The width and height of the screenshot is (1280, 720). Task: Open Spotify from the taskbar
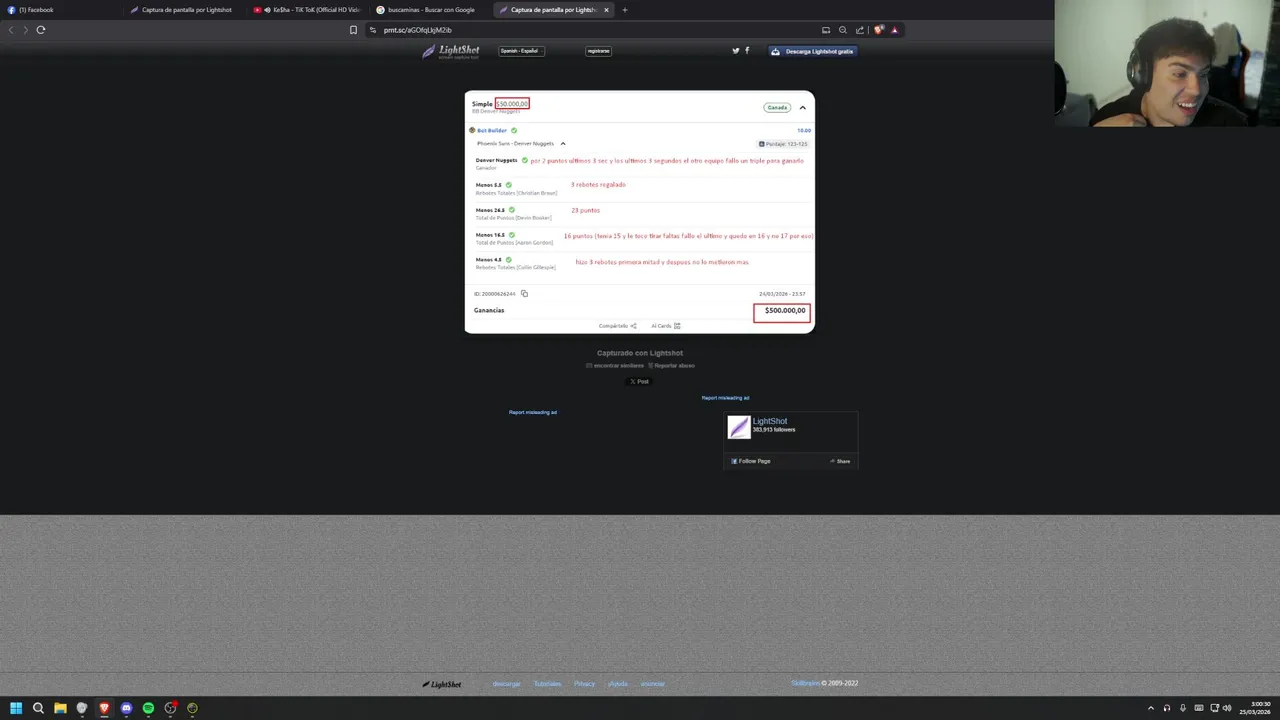tap(148, 708)
